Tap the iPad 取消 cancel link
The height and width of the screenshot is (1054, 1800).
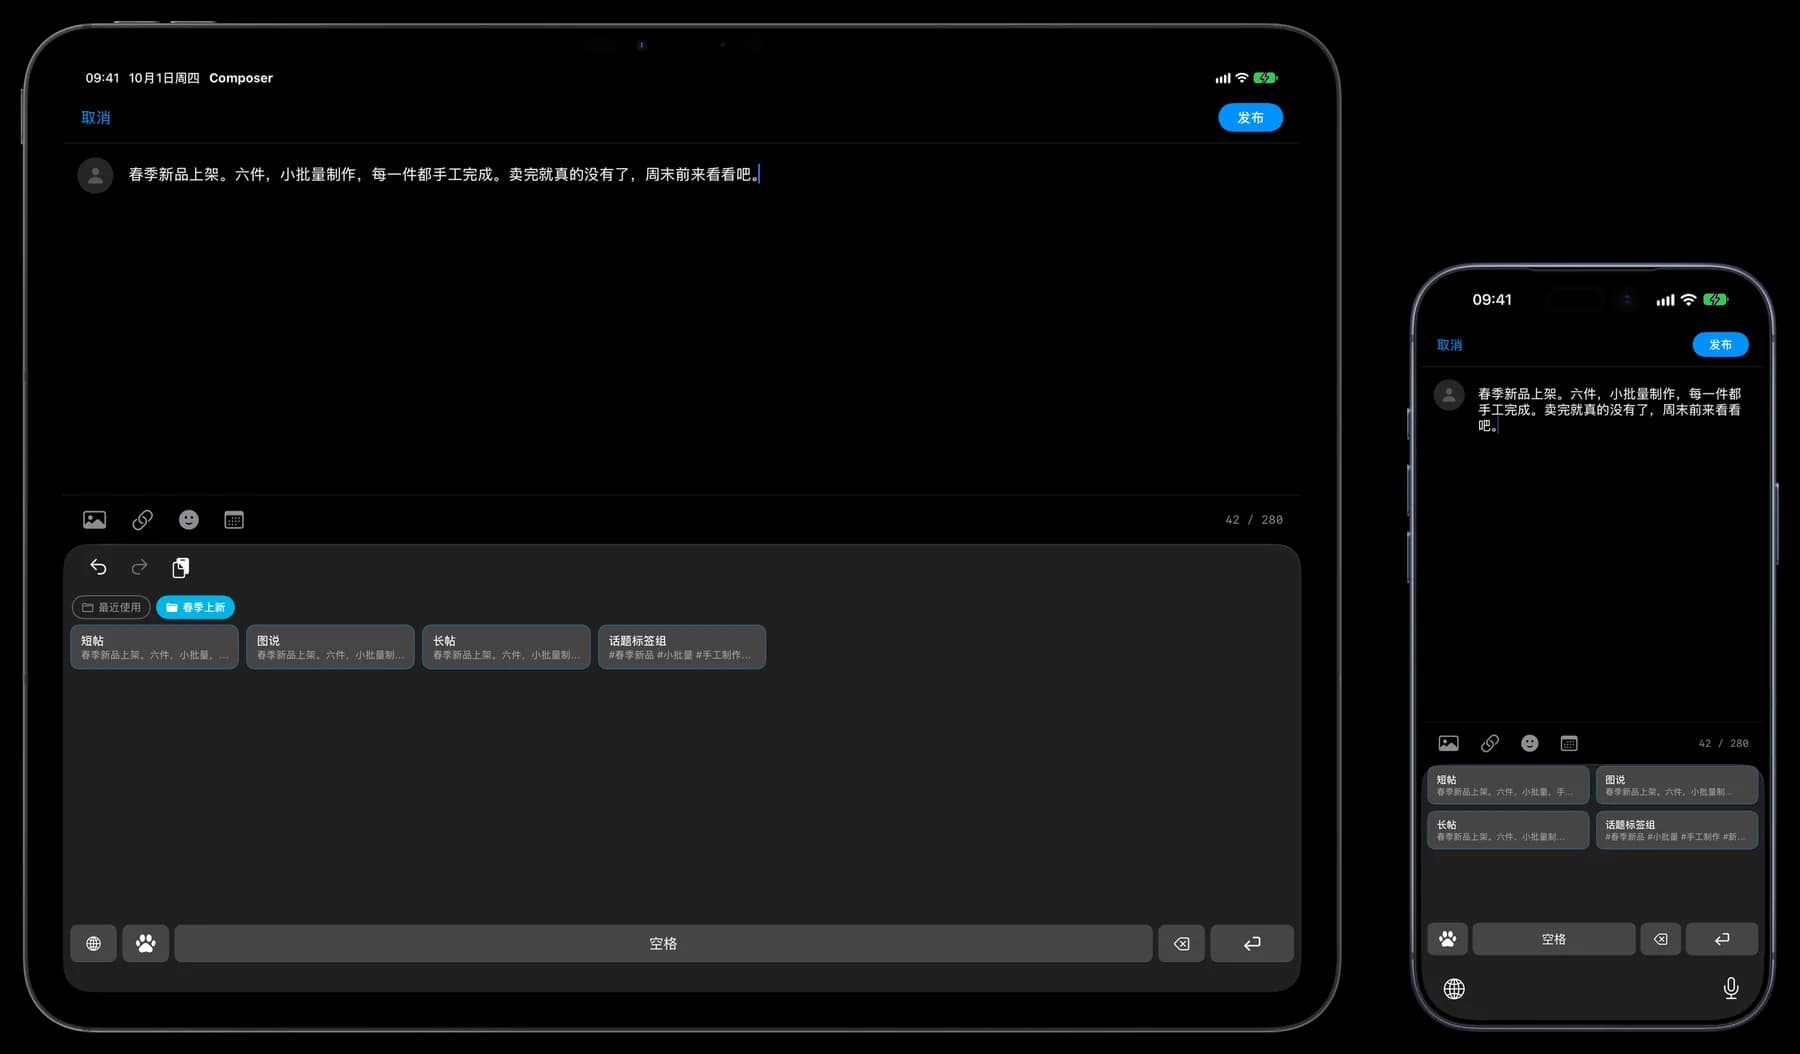96,118
